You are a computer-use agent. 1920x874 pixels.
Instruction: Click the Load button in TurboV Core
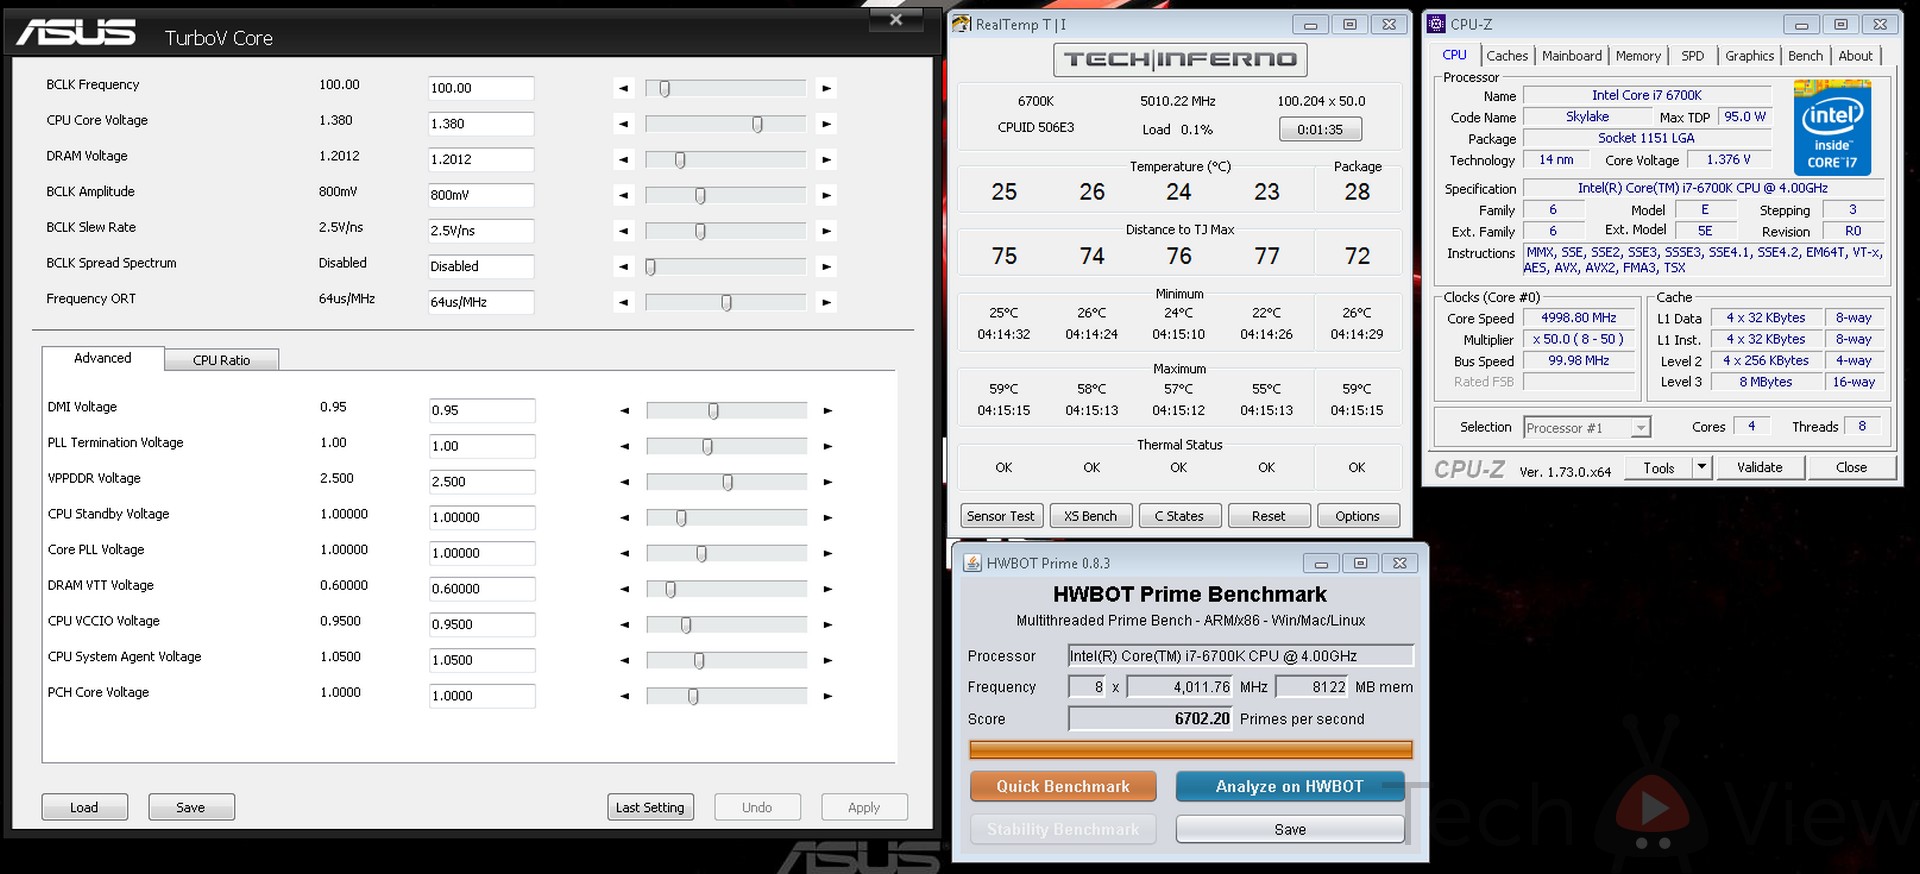[84, 807]
